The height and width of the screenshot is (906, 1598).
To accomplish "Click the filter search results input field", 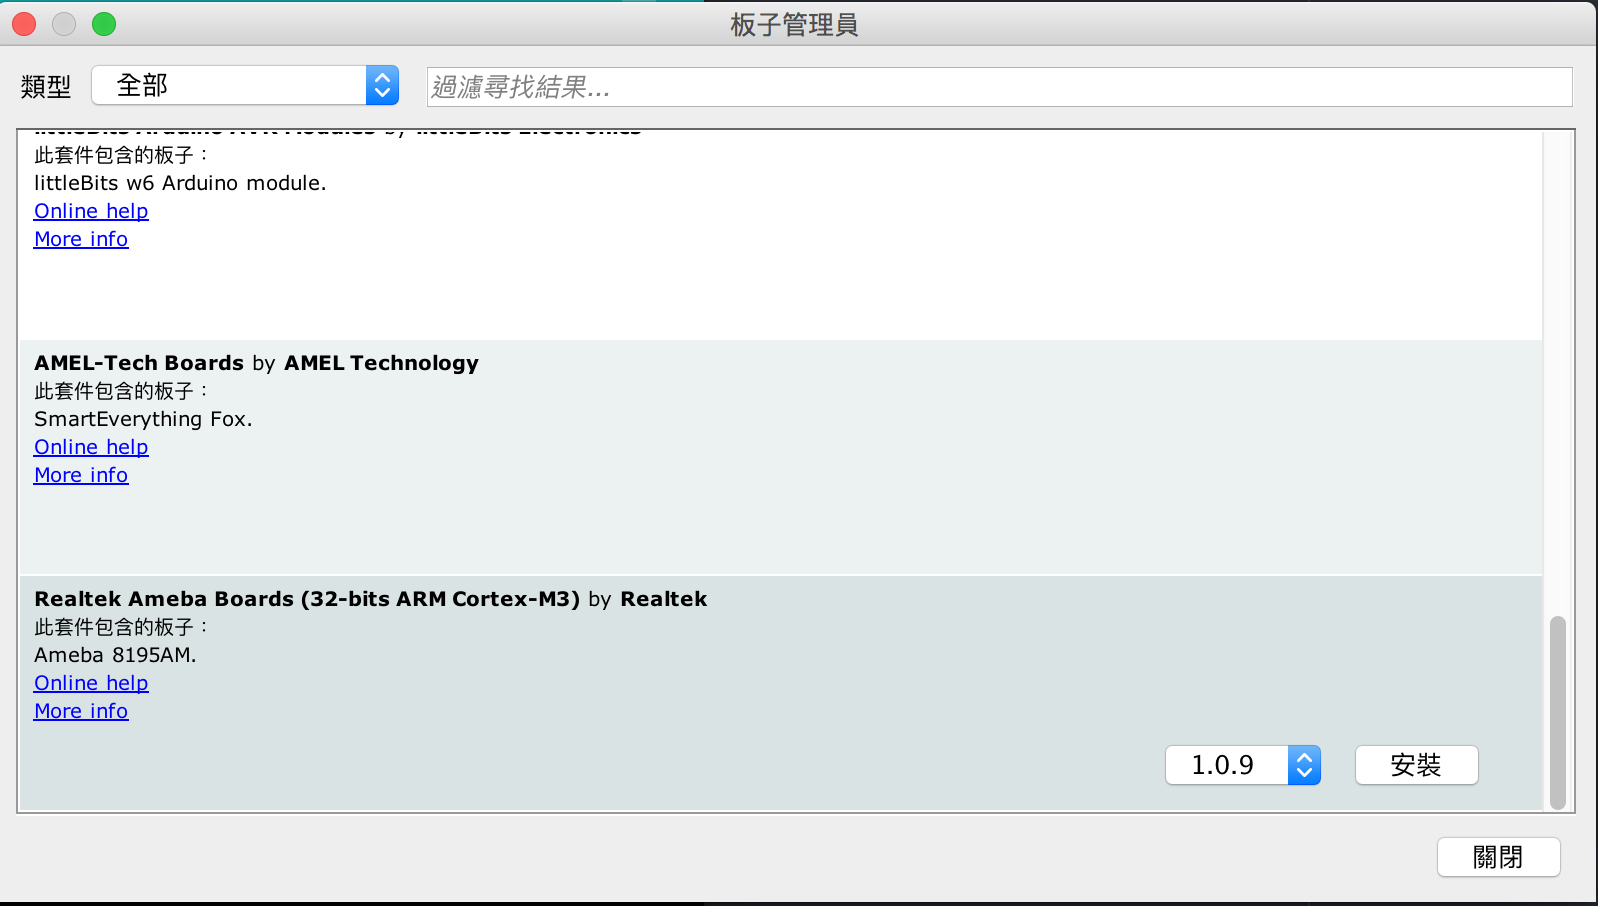I will pos(999,87).
